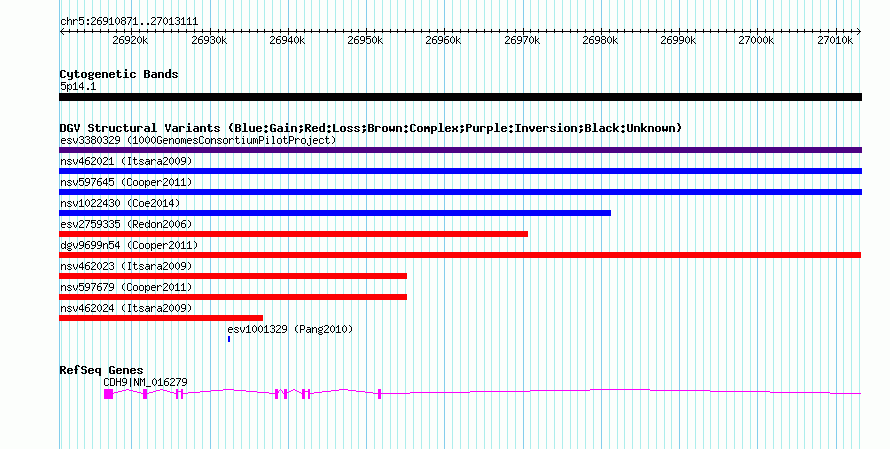890x449 pixels.
Task: Select the black 5p14.1 cytogenetic band bar
Action: pos(460,97)
